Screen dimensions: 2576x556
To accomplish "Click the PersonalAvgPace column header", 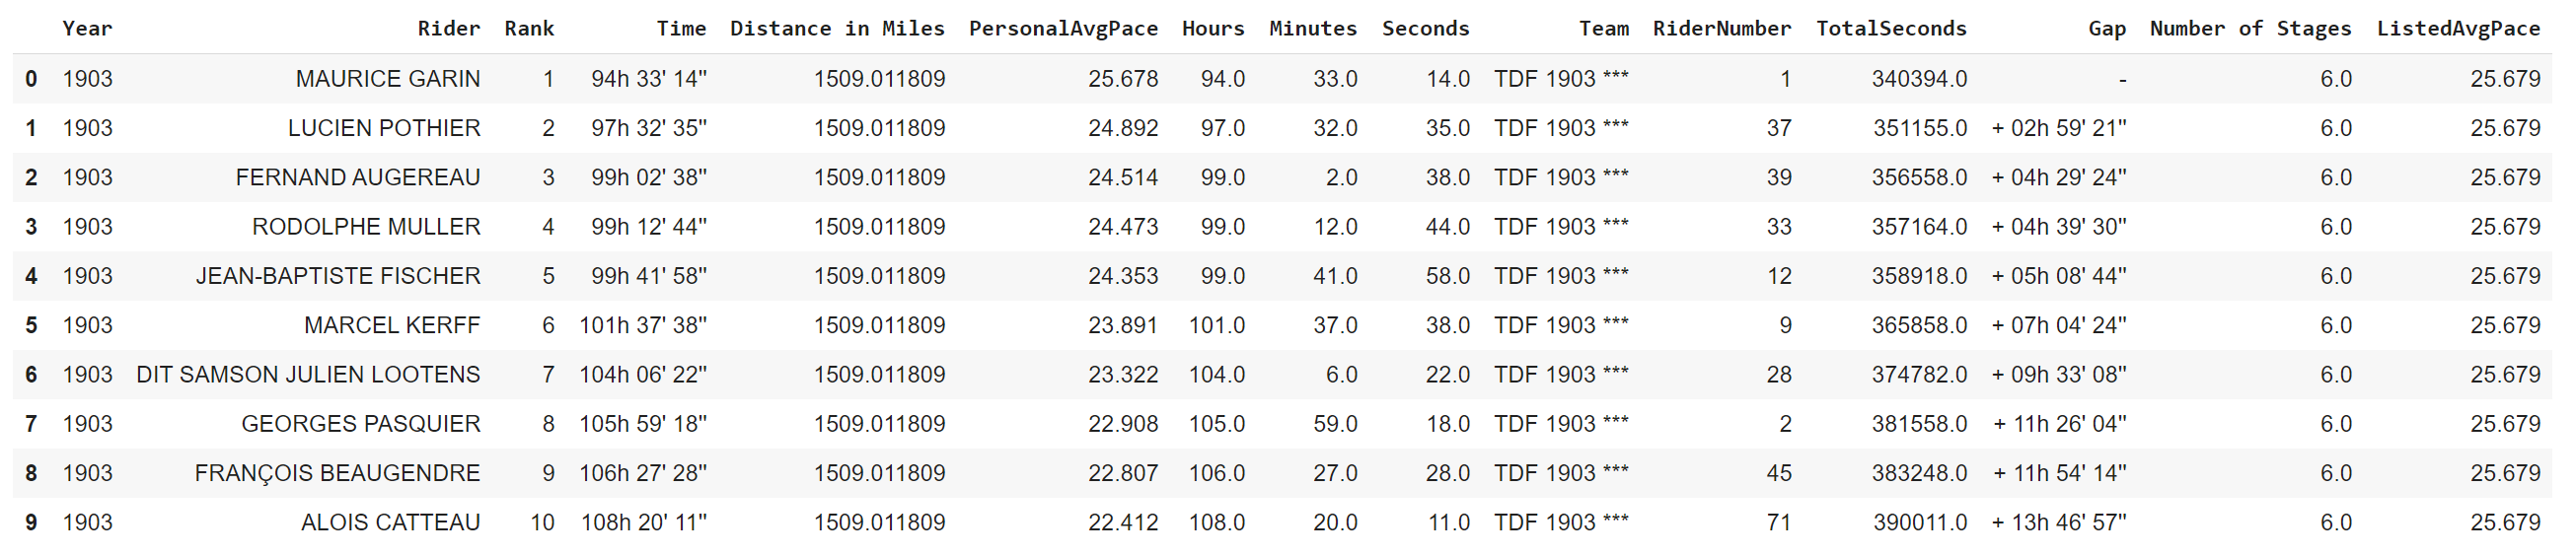I will pos(1062,28).
